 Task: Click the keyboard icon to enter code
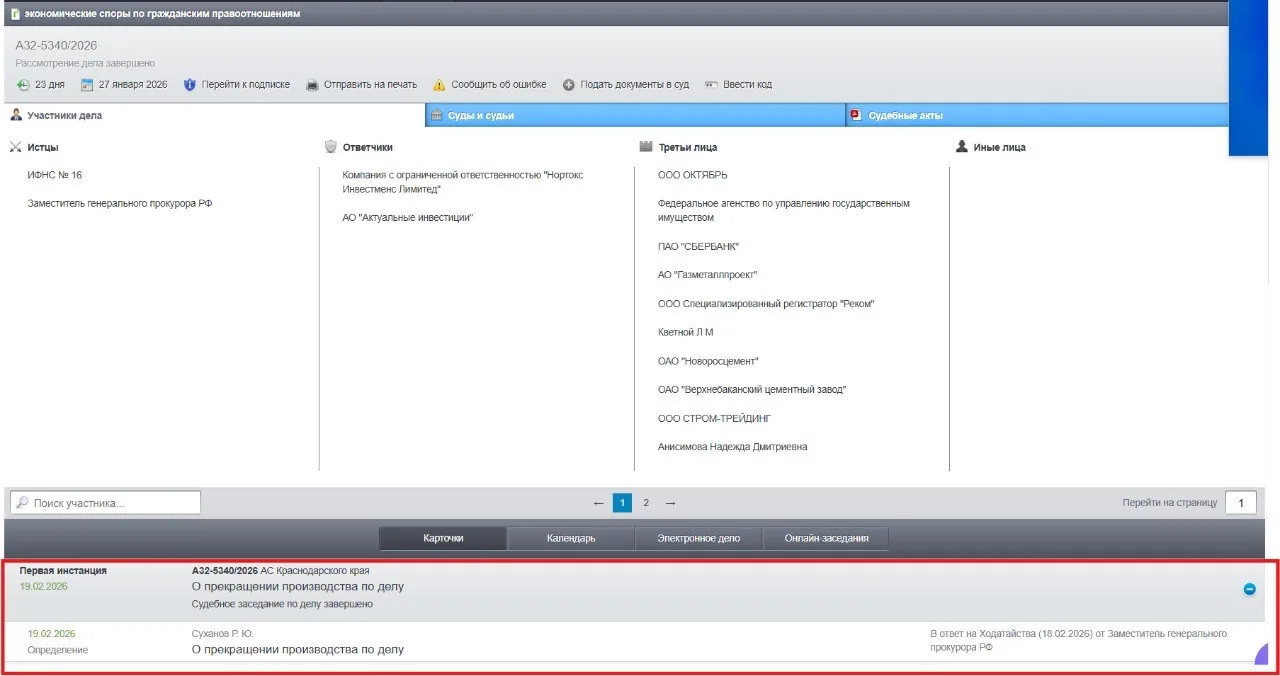click(711, 85)
